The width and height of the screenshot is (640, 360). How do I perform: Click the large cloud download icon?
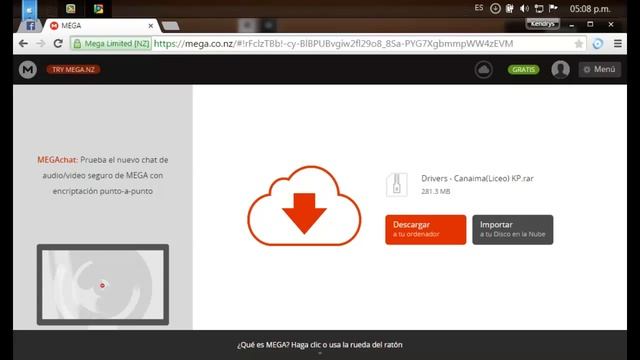tap(304, 206)
